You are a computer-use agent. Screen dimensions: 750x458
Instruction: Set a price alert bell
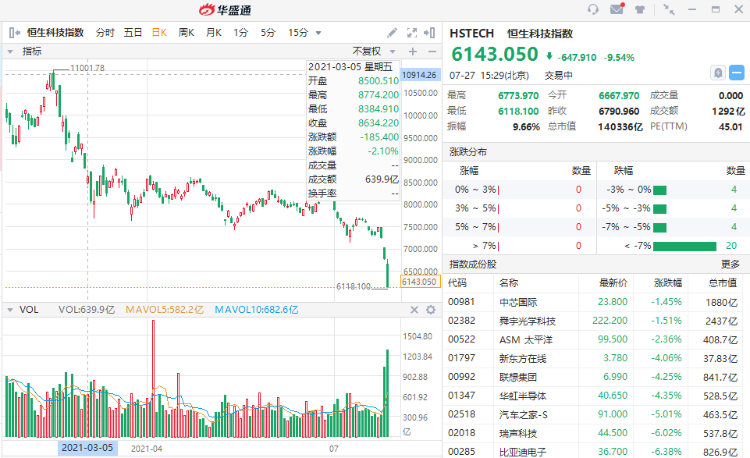[x=718, y=73]
